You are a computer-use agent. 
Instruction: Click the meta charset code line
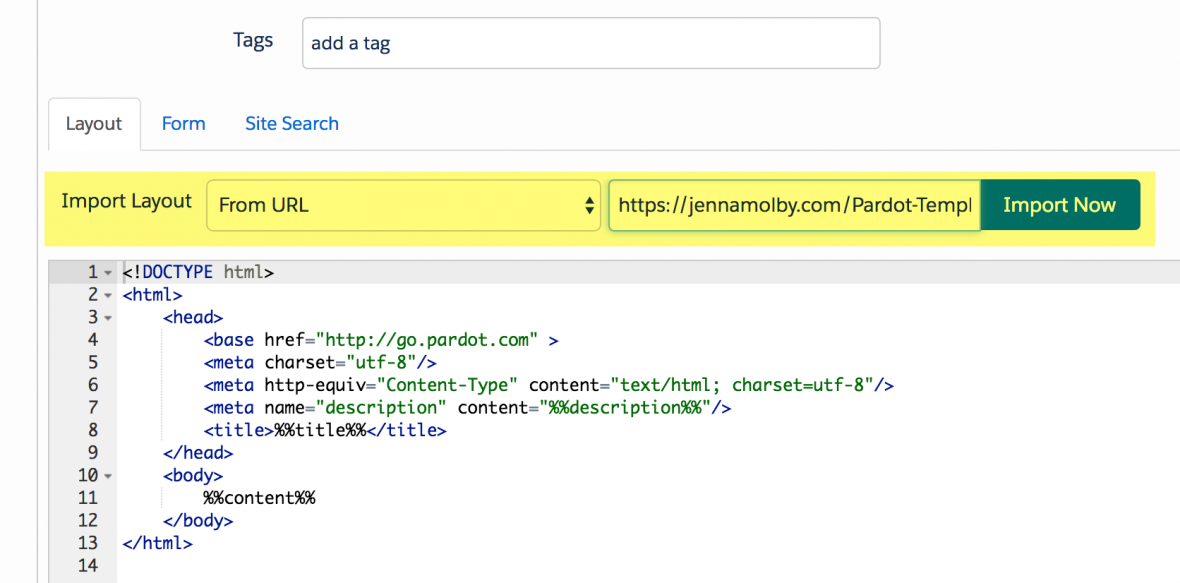(320, 363)
